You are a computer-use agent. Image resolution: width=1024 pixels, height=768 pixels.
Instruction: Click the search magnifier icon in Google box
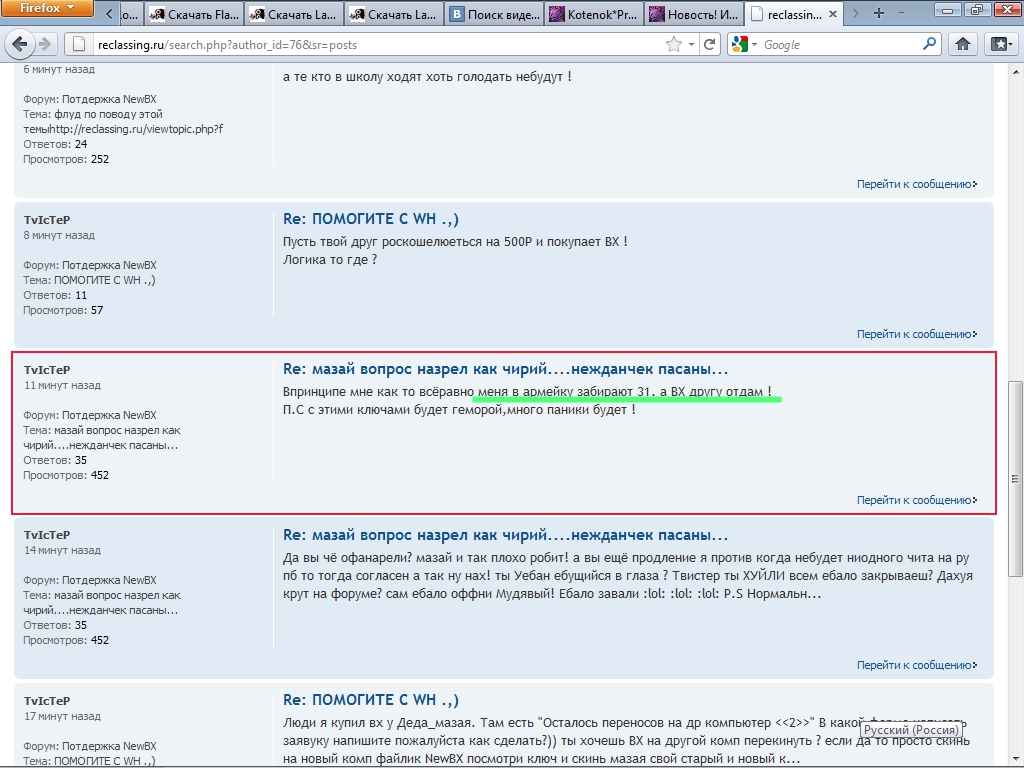(x=929, y=44)
